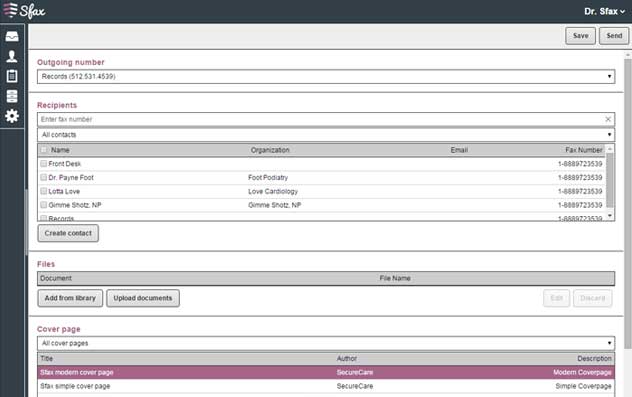The width and height of the screenshot is (632, 397).
Task: Expand the All cover pages dropdown
Action: pyautogui.click(x=326, y=343)
